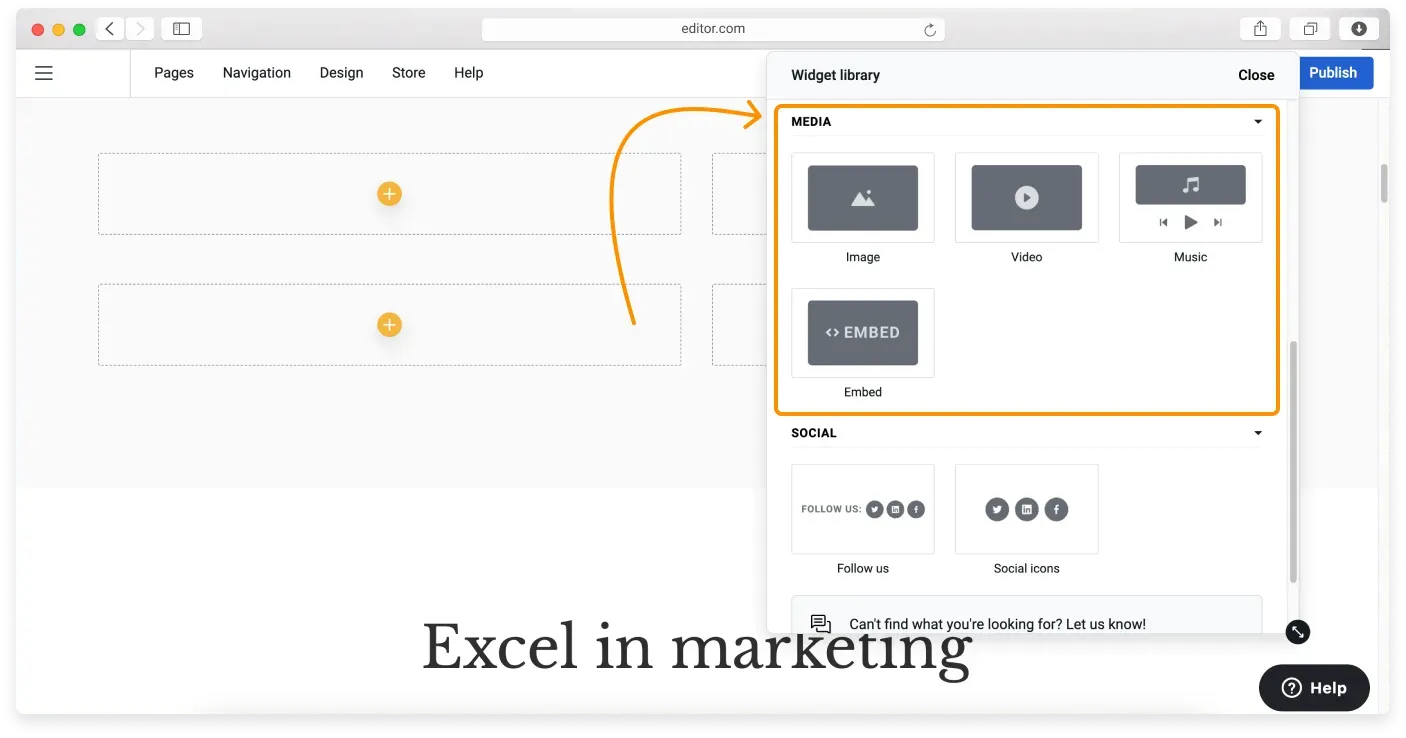
Task: Reload the page in address bar
Action: pos(930,30)
